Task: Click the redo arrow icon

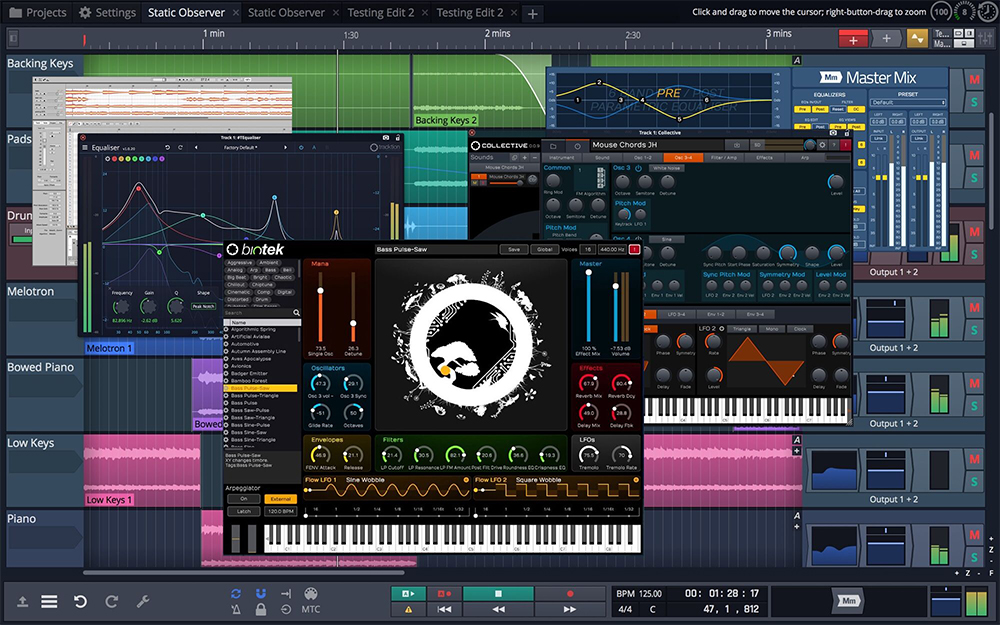Action: click(112, 601)
